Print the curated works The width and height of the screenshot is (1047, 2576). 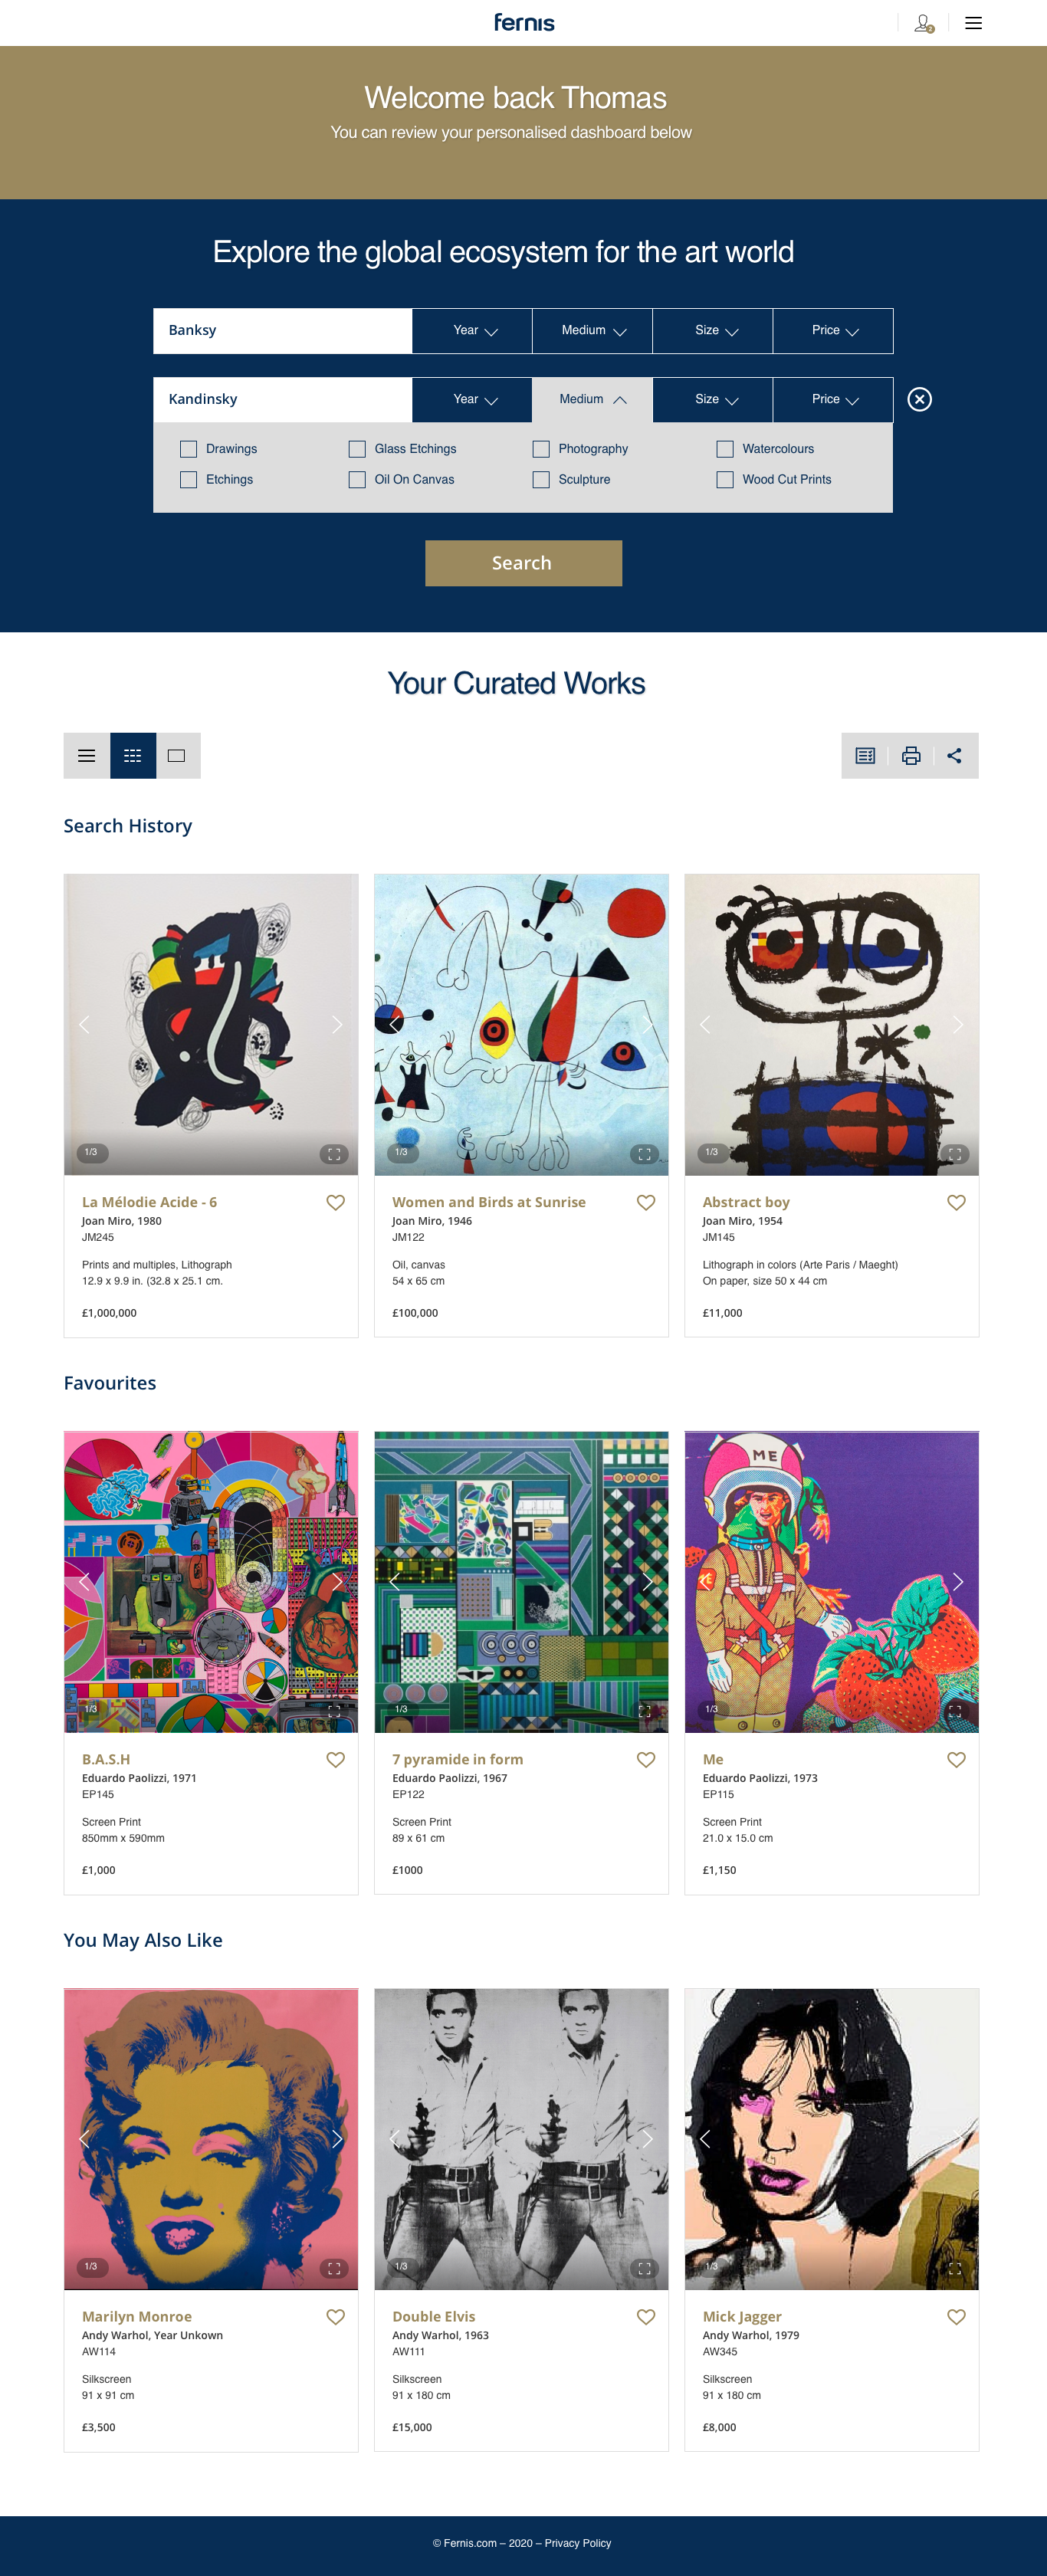911,756
